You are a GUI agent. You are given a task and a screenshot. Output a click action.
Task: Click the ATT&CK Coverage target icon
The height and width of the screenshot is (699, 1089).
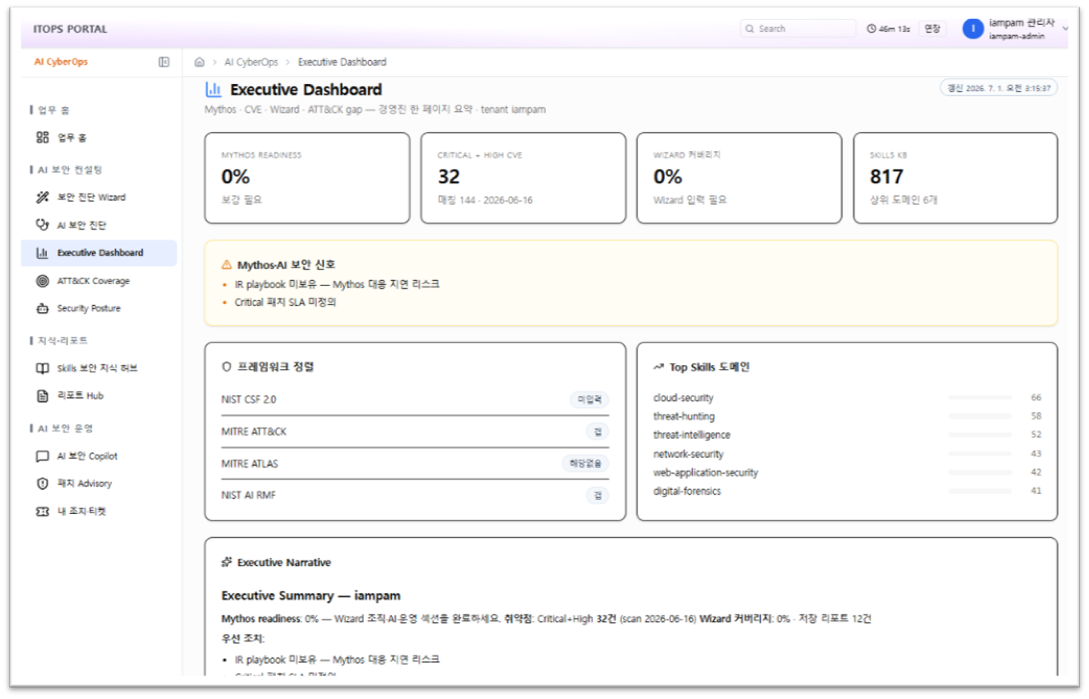pos(42,281)
